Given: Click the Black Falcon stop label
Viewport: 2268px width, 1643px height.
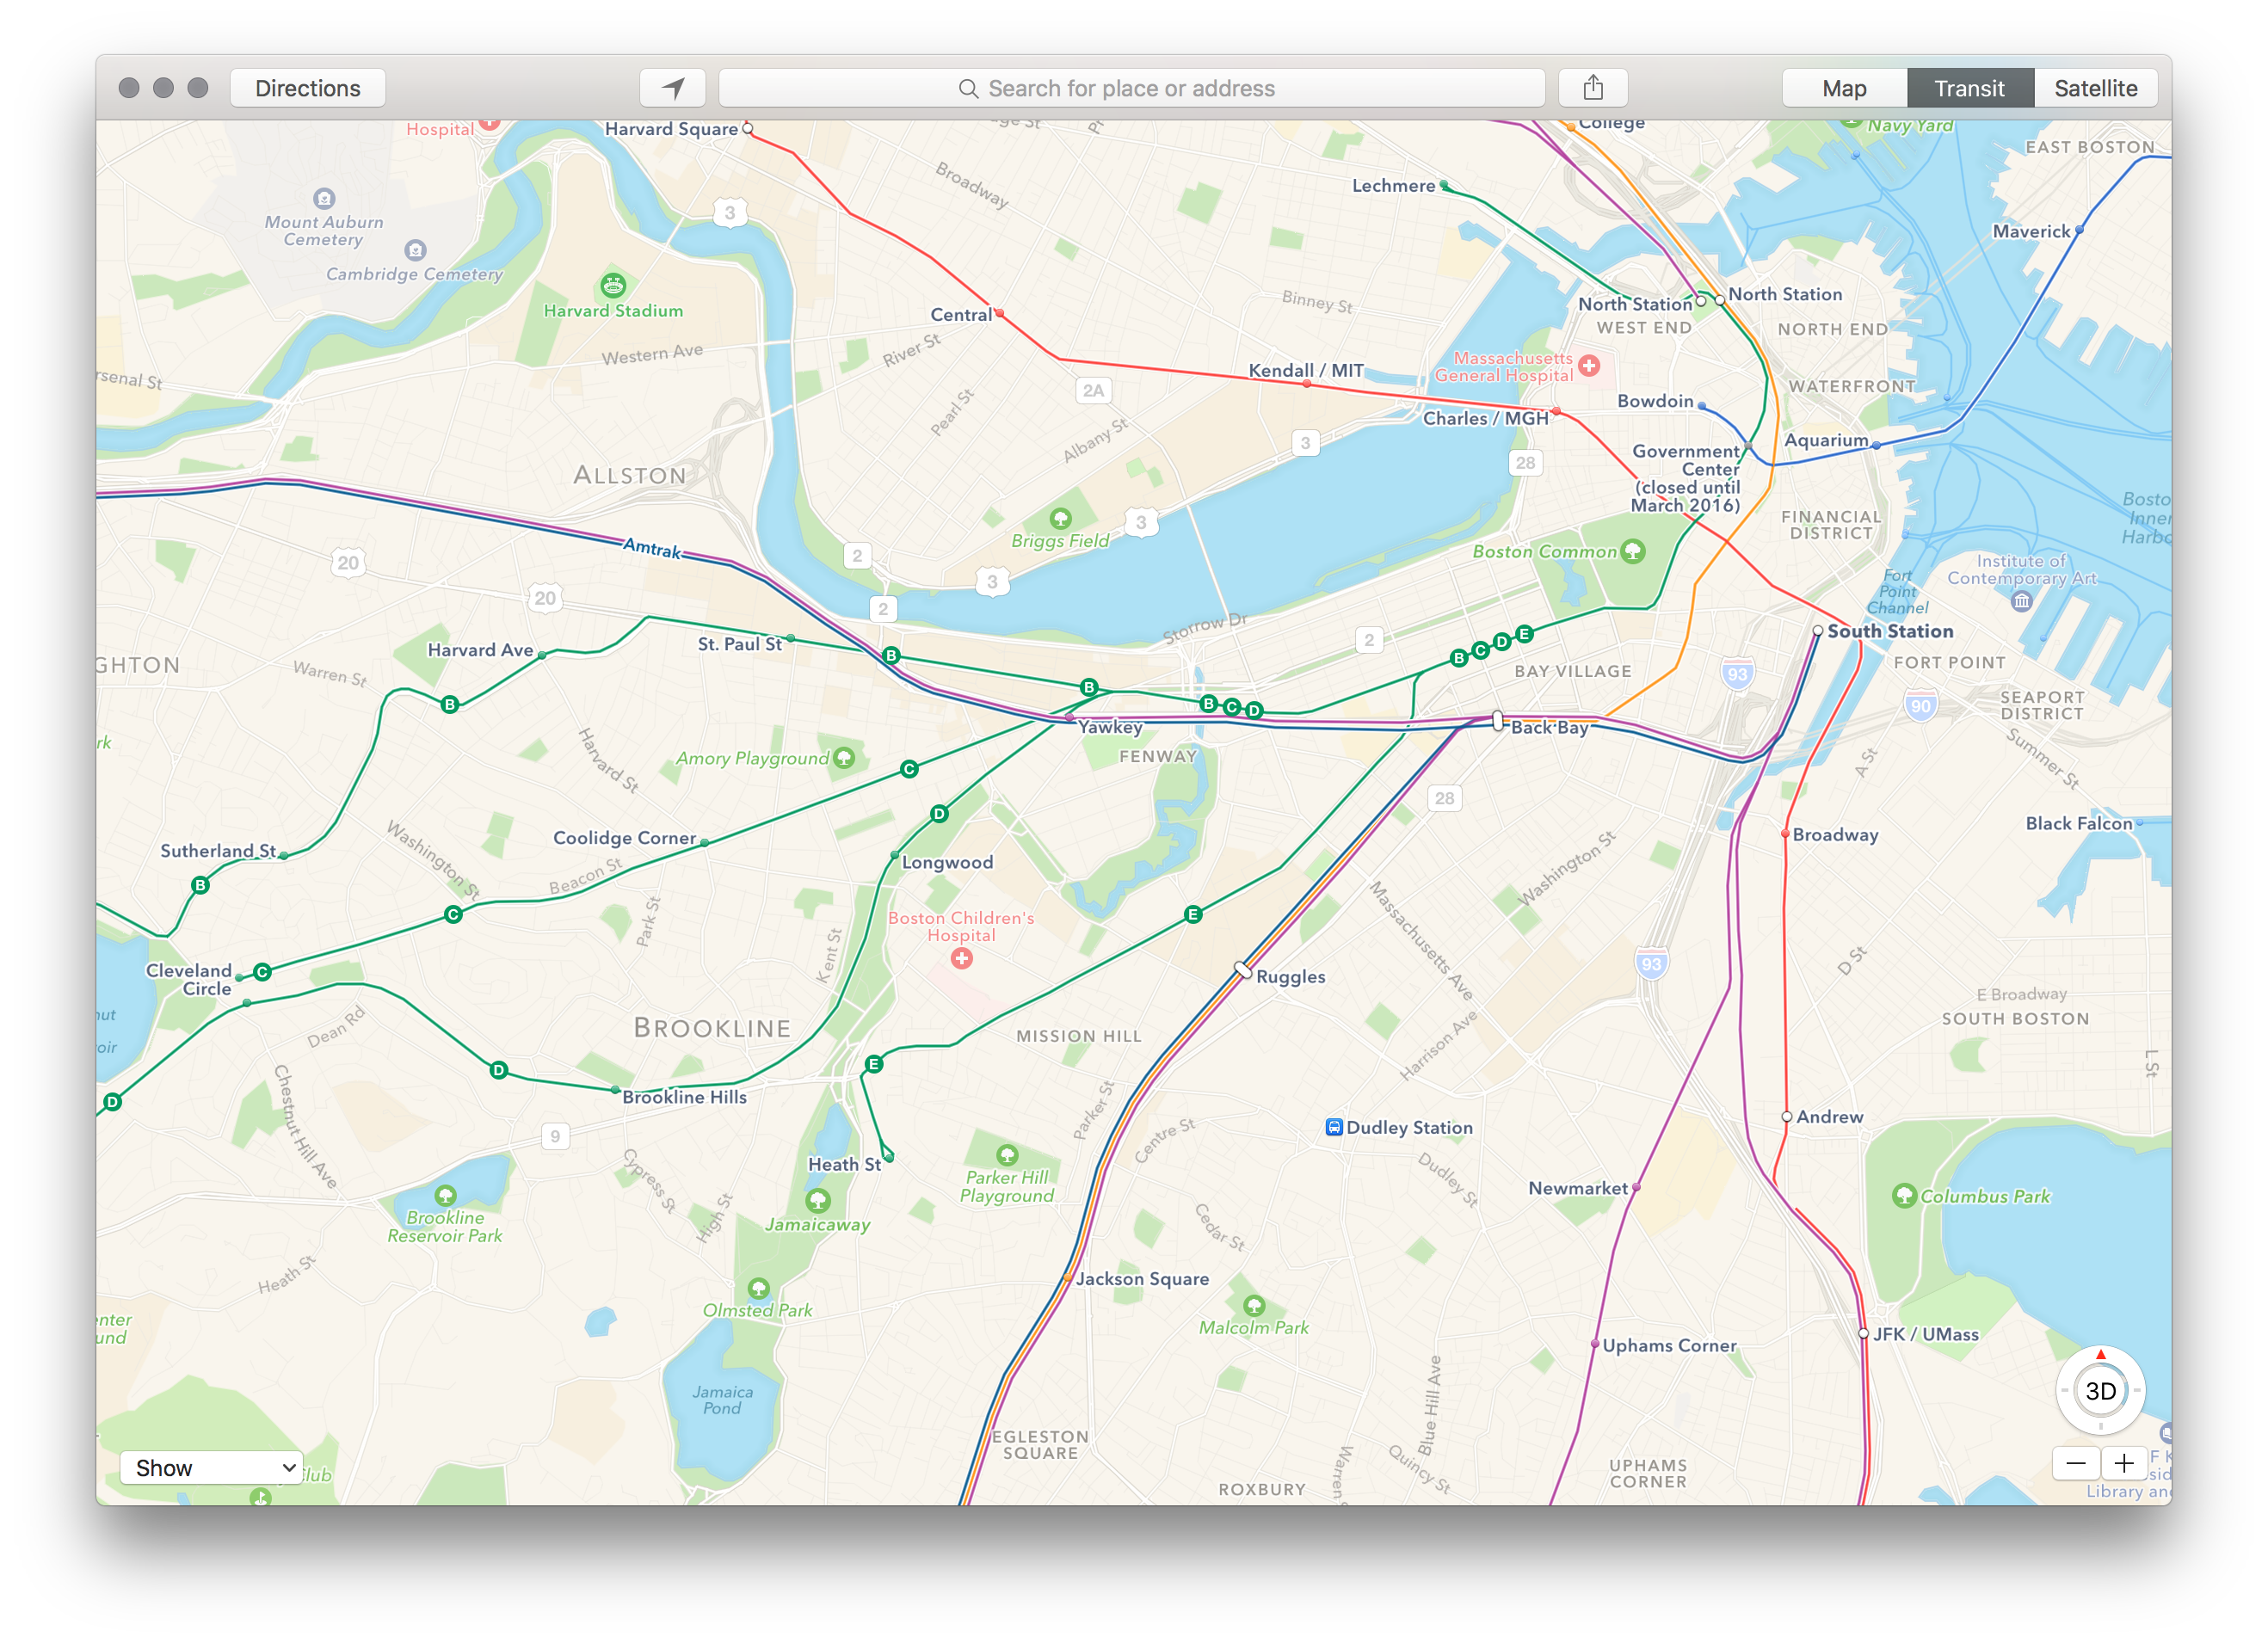Looking at the screenshot, I should (2079, 823).
